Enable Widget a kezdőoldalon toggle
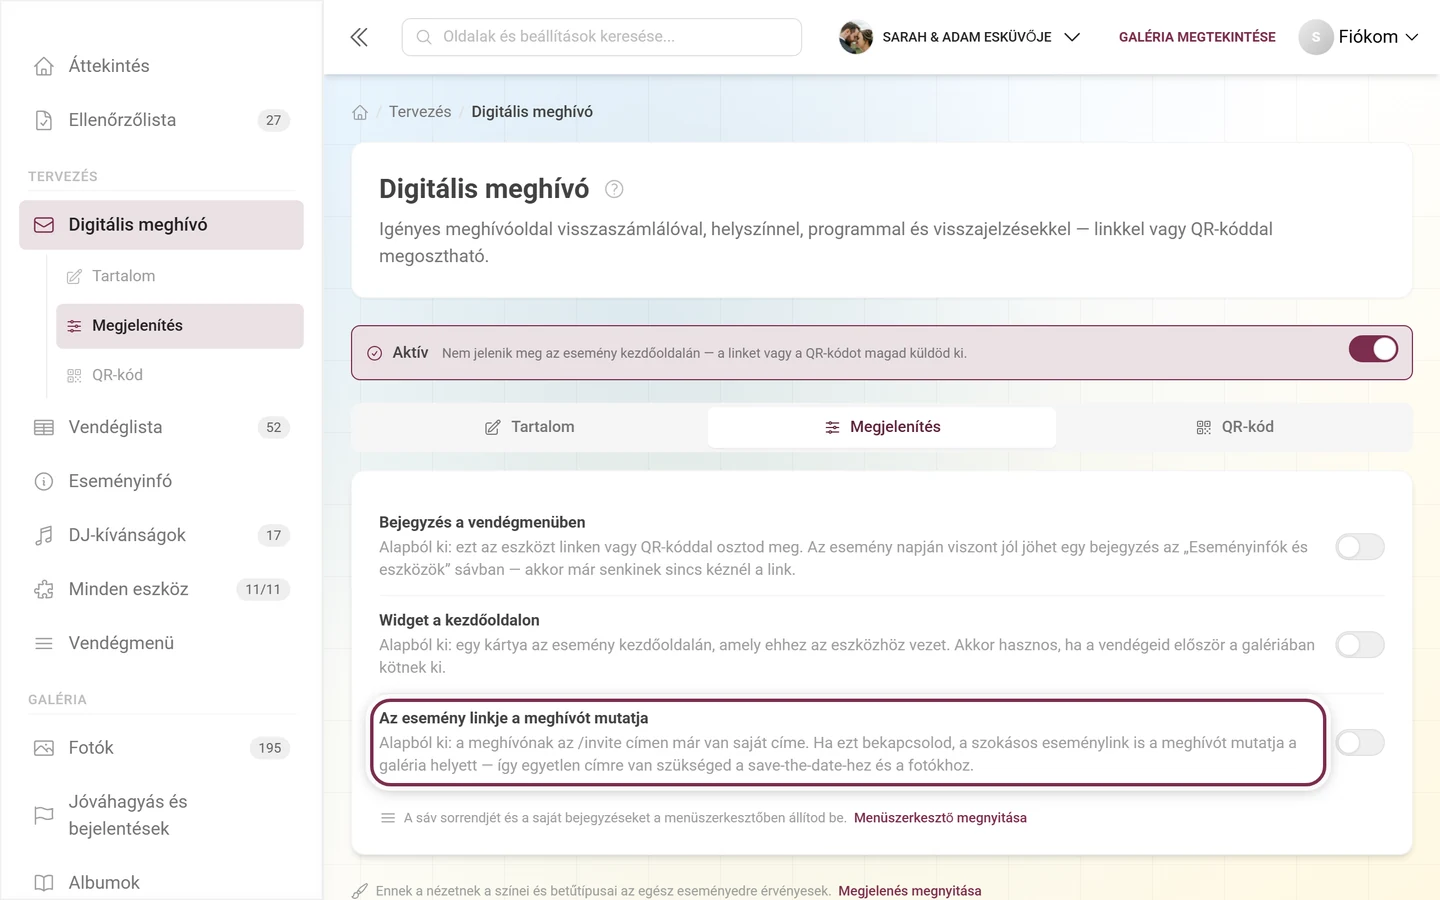1440x900 pixels. tap(1360, 645)
